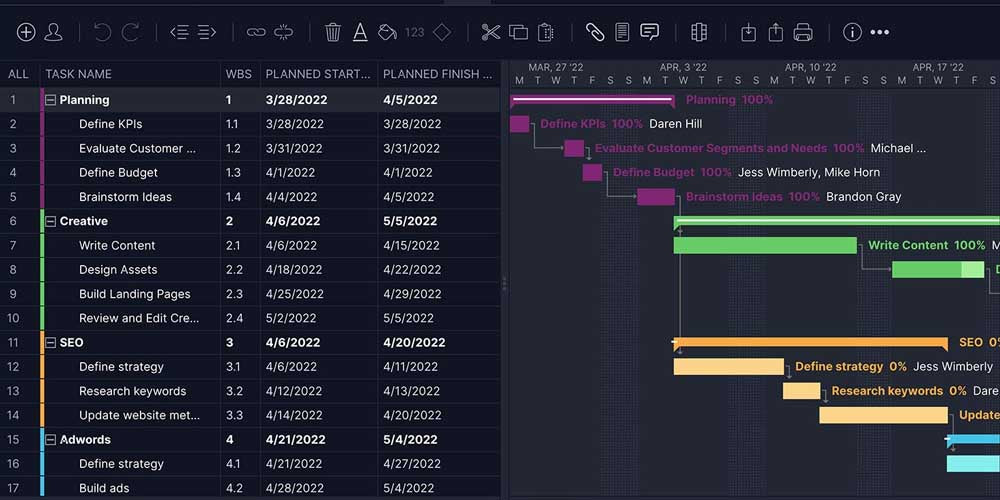Viewport: 1000px width, 500px height.
Task: Click the Research keywords Gantt bar
Action: click(x=802, y=391)
